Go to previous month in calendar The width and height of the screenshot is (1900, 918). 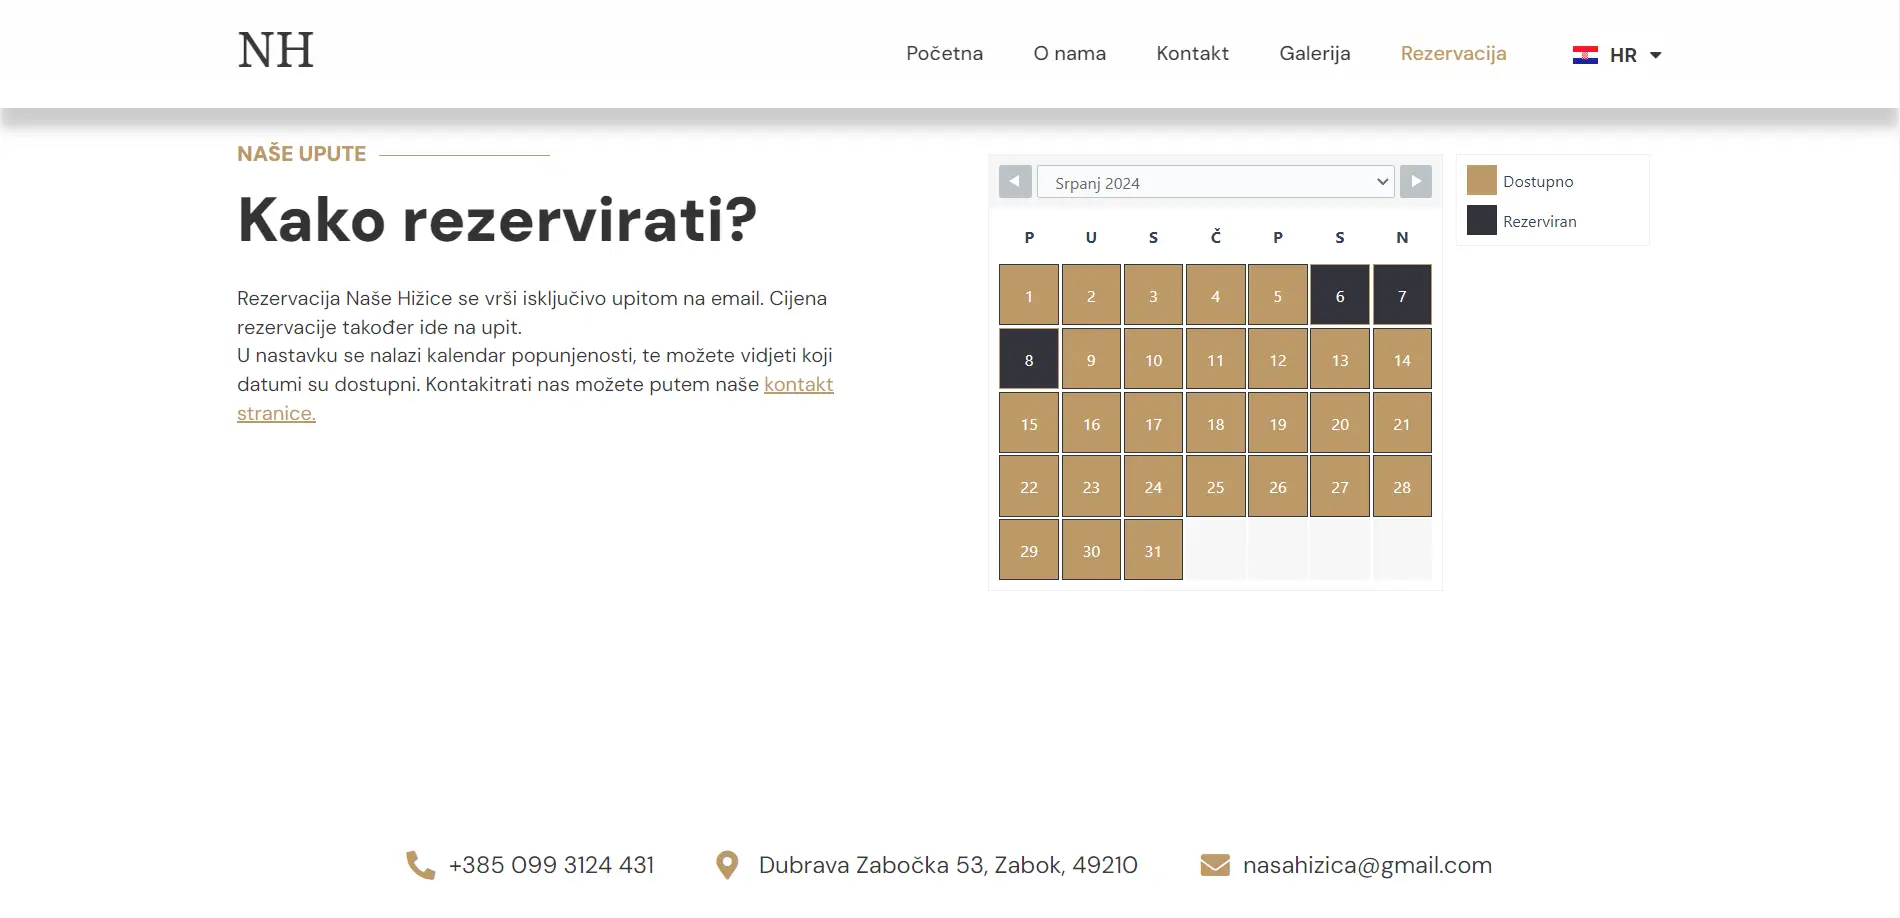pyautogui.click(x=1015, y=182)
